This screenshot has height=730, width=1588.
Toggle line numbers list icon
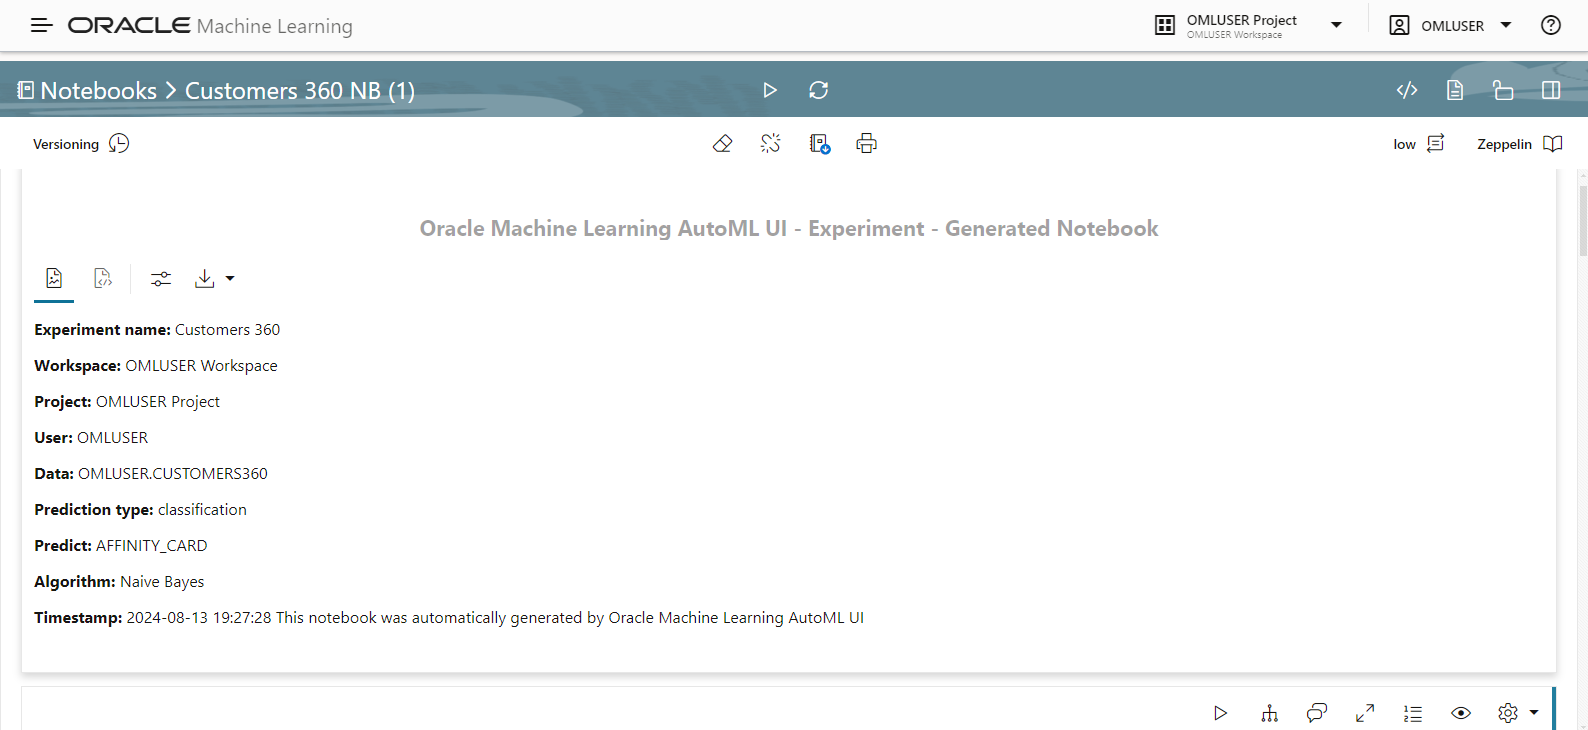[x=1413, y=713]
